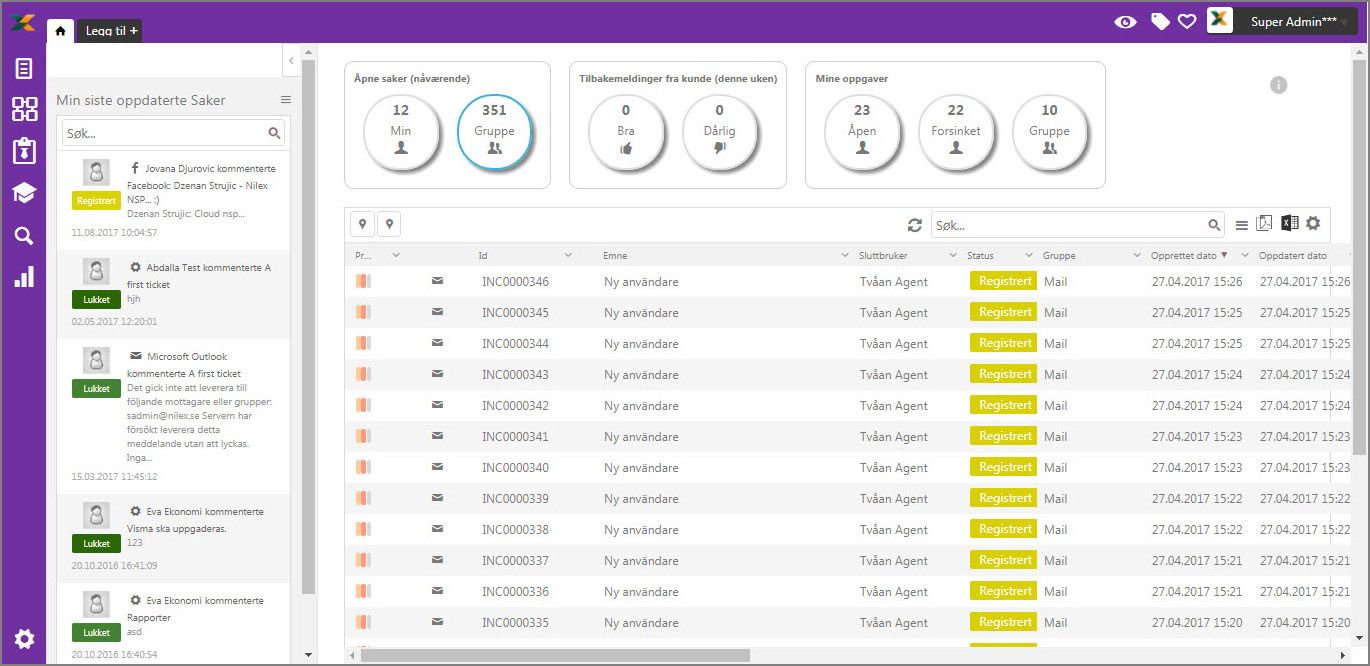Click avatar of Jovana Djurovic entry
1370x666 pixels.
(95, 173)
